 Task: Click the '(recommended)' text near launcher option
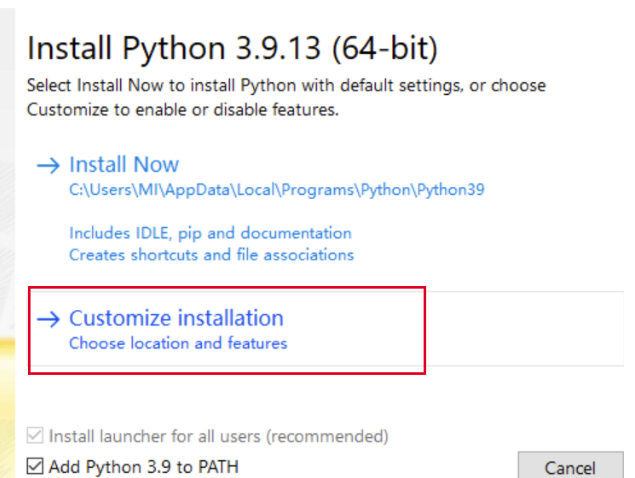pos(327,436)
